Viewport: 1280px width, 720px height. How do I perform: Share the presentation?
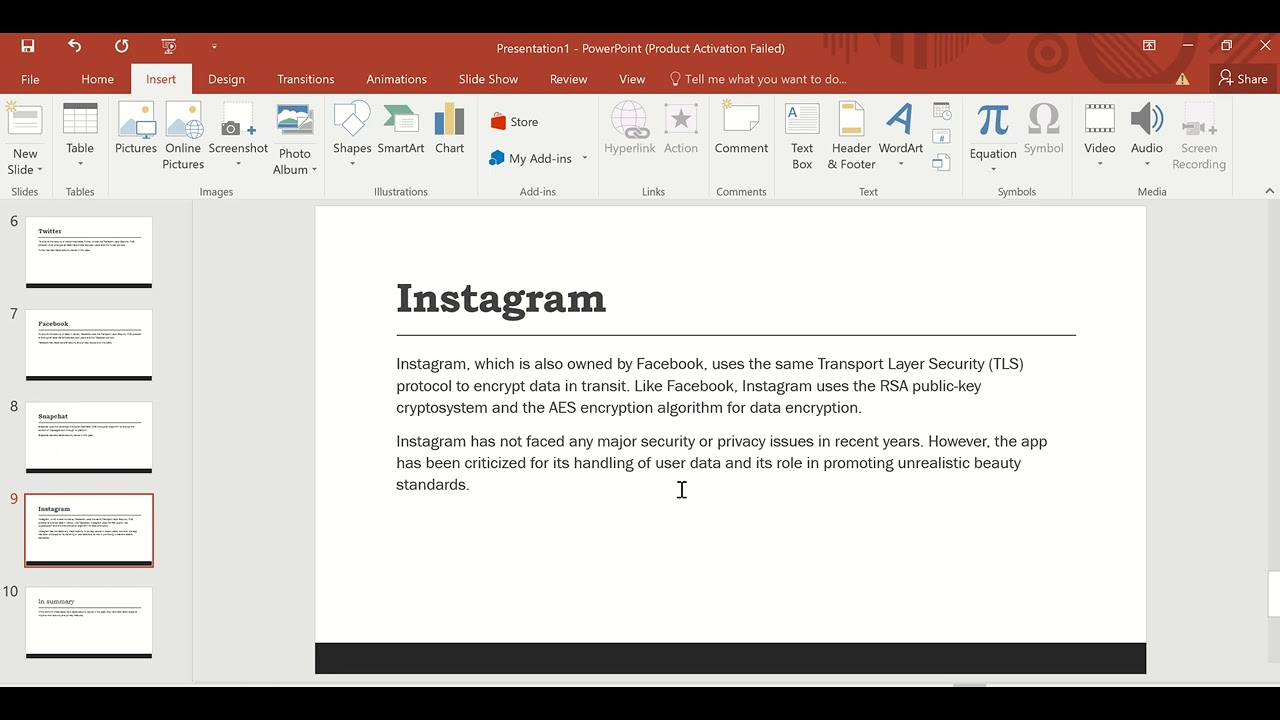pyautogui.click(x=1243, y=79)
